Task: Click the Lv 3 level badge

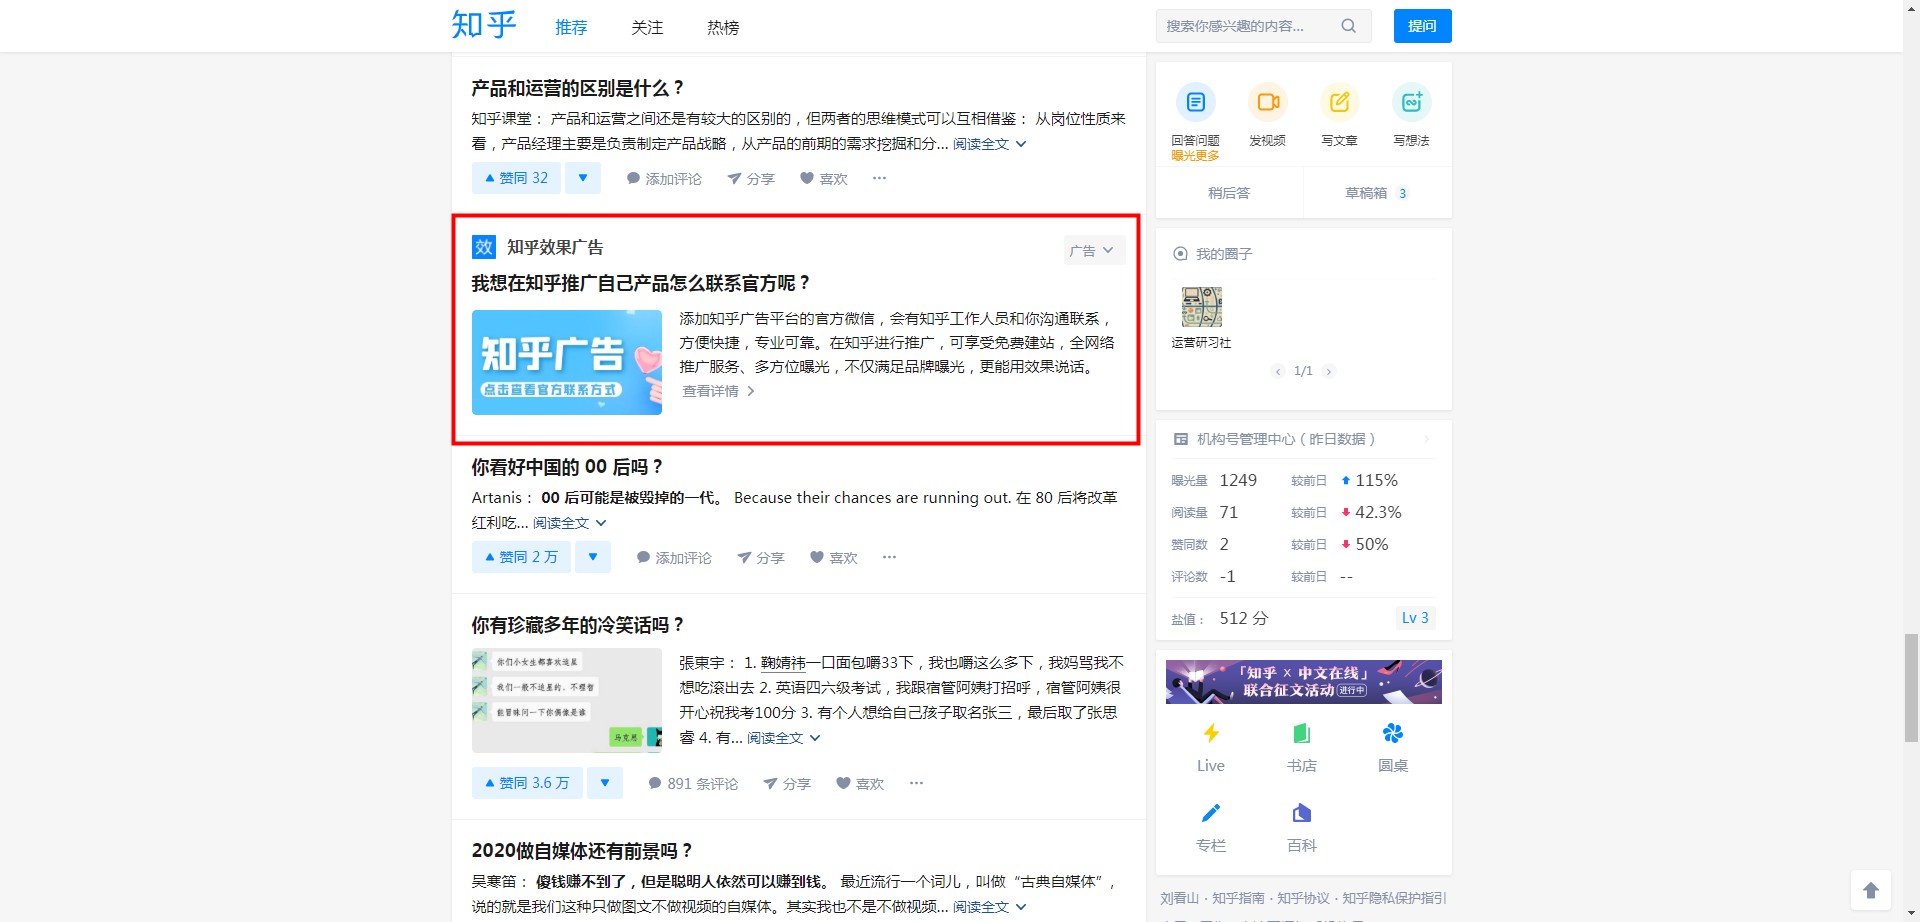Action: click(1415, 618)
